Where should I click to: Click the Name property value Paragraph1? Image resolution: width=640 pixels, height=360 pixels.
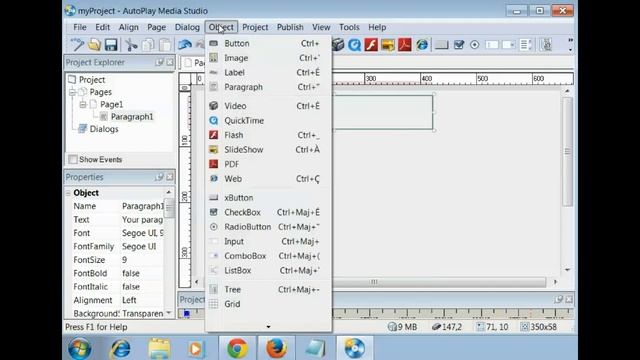pyautogui.click(x=142, y=207)
